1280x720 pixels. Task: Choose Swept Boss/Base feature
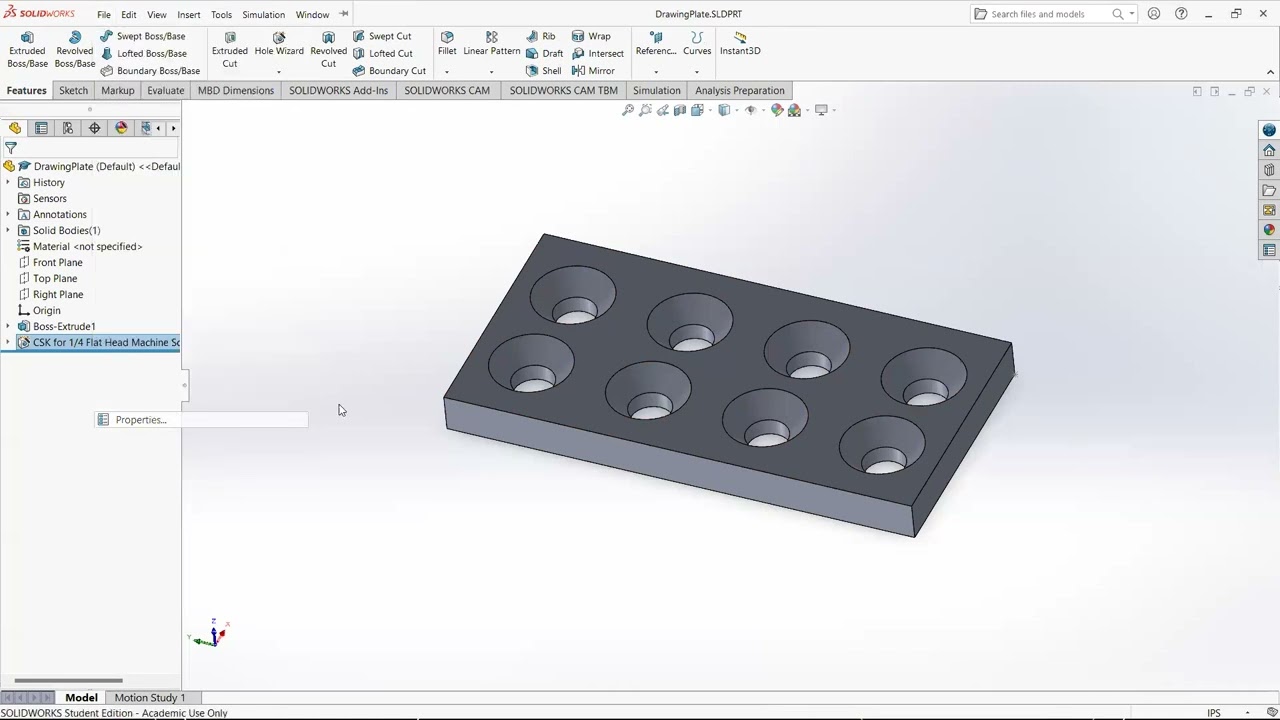point(143,36)
